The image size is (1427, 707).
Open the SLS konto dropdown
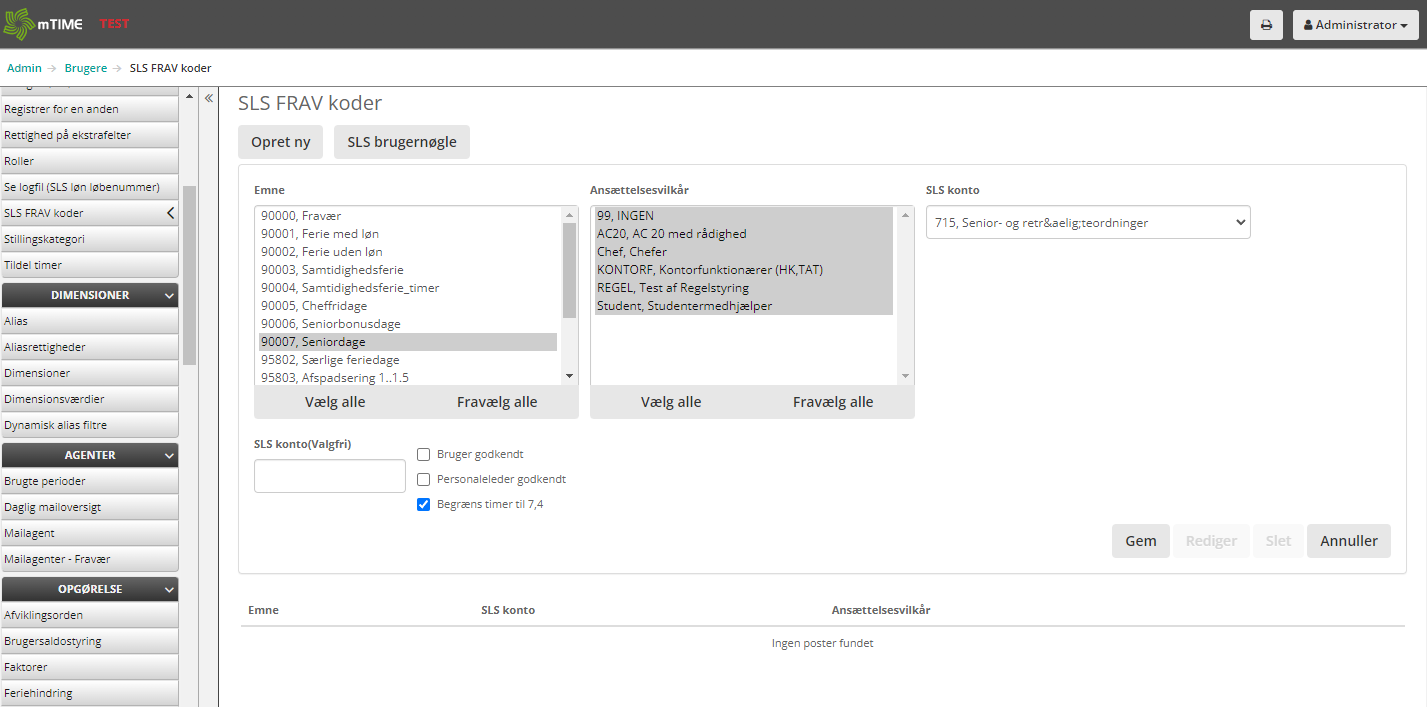pyautogui.click(x=1087, y=223)
